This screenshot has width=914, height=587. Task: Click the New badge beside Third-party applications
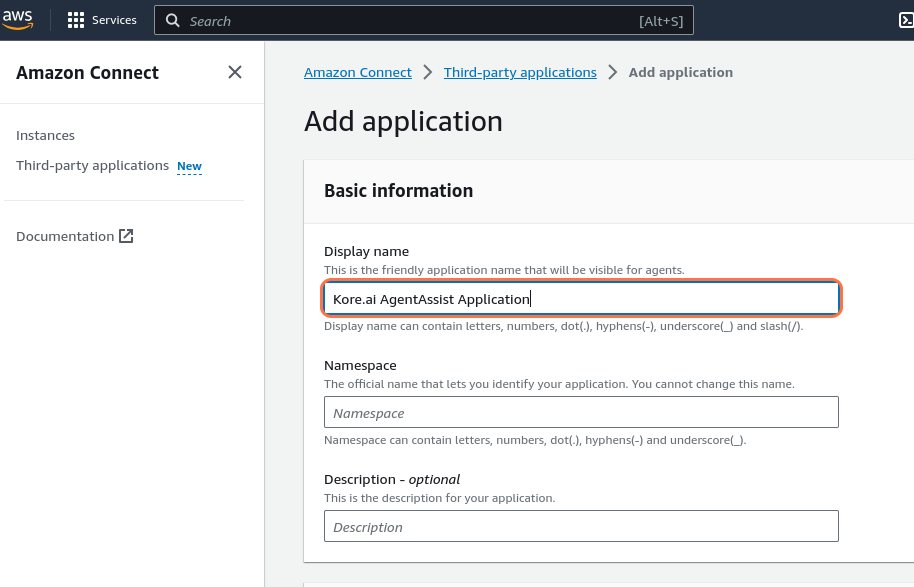click(x=188, y=165)
